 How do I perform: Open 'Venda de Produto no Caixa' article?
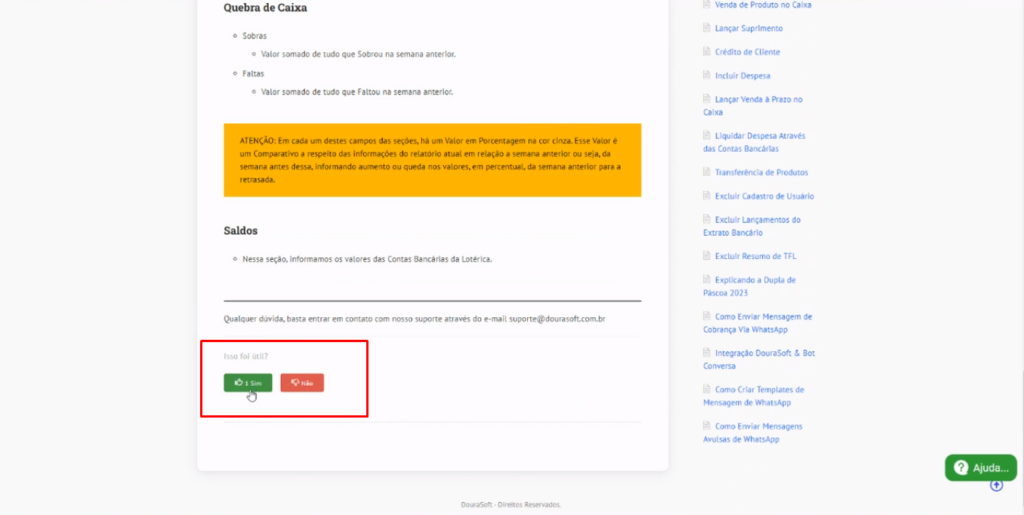point(762,5)
